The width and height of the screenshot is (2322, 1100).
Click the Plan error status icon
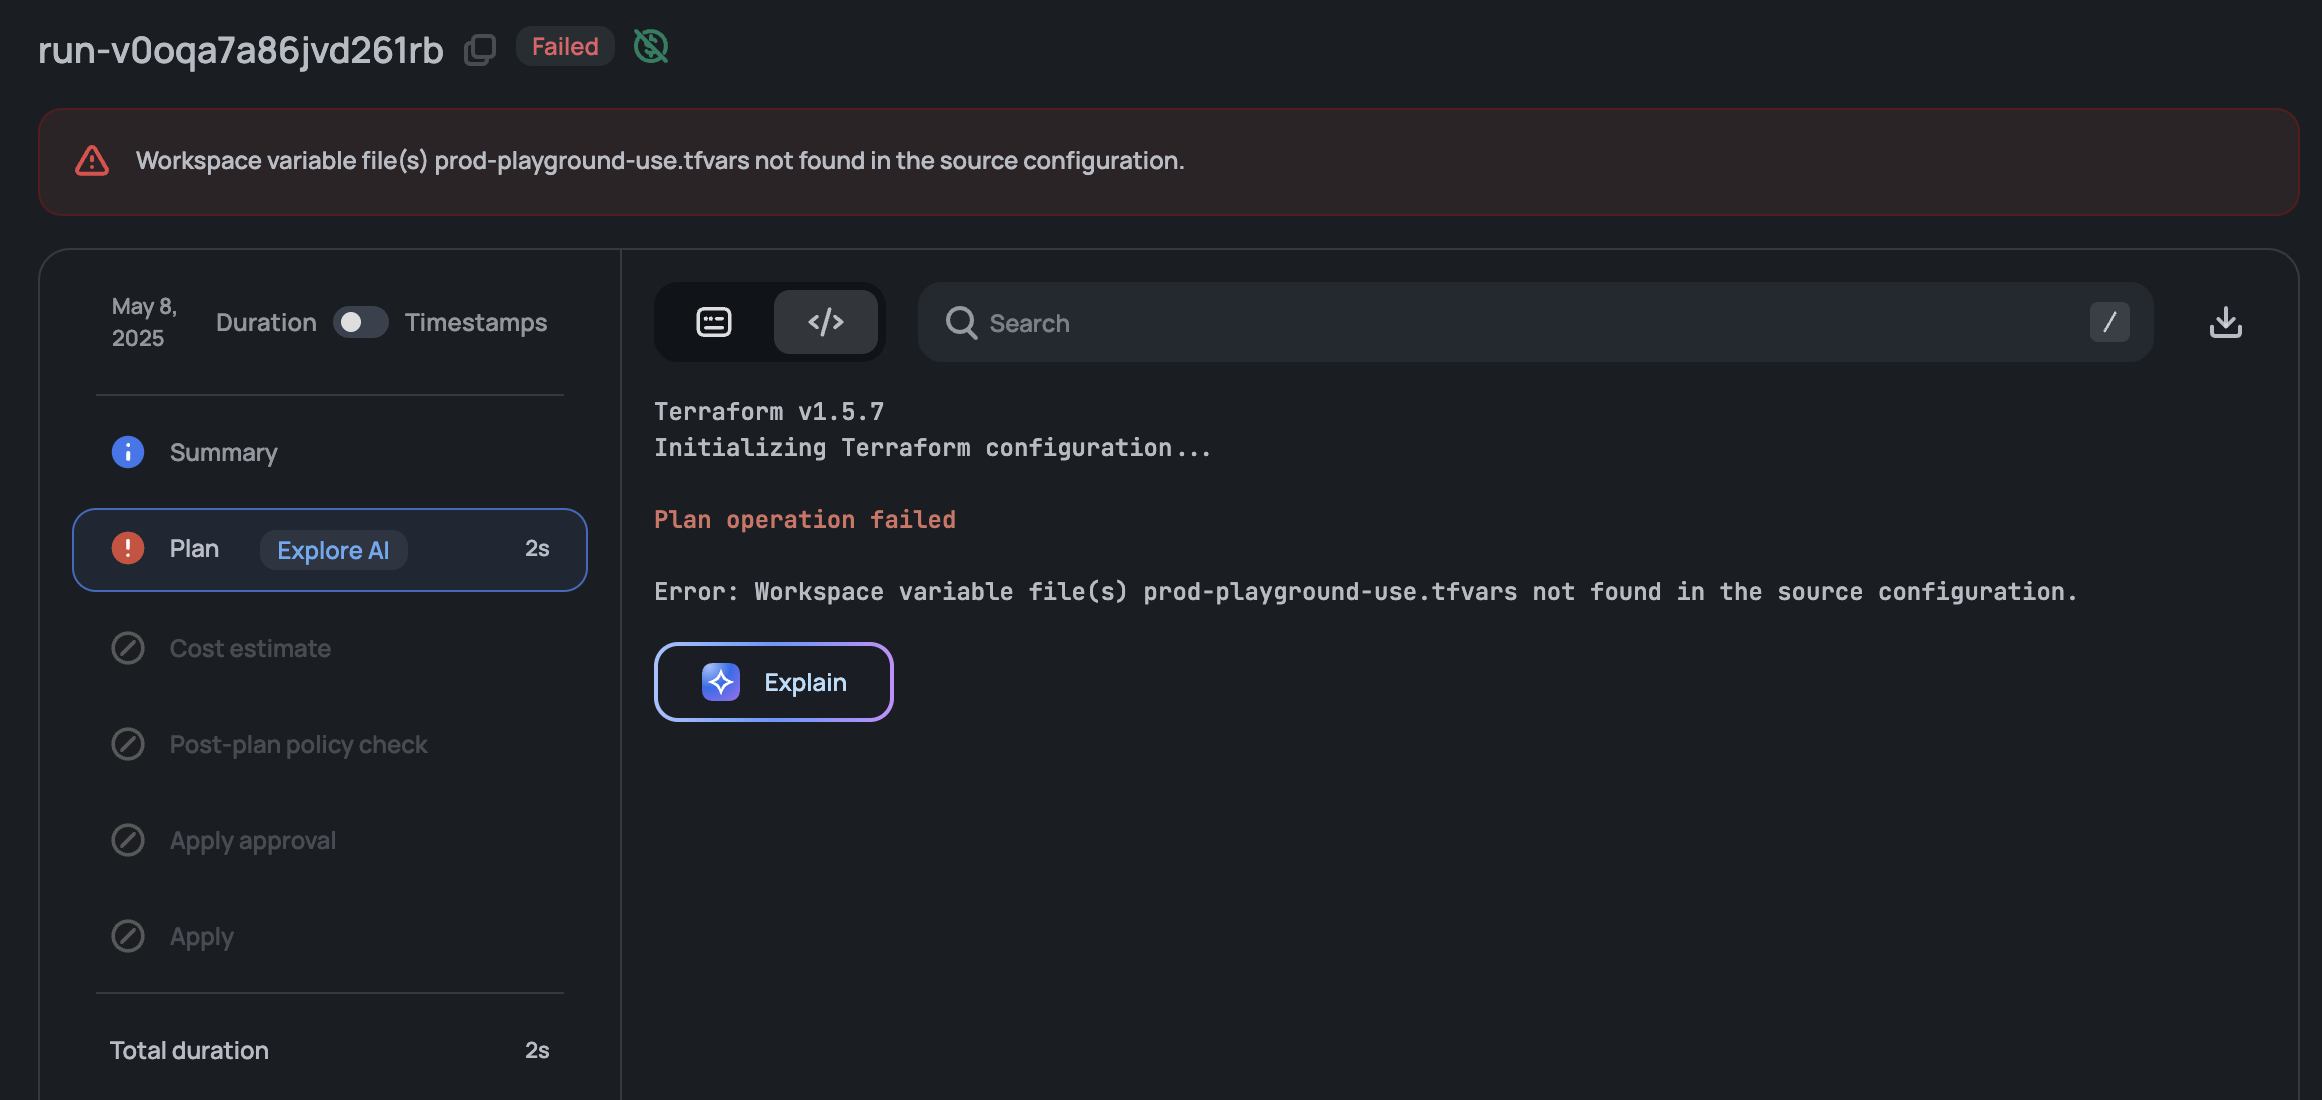[x=128, y=548]
